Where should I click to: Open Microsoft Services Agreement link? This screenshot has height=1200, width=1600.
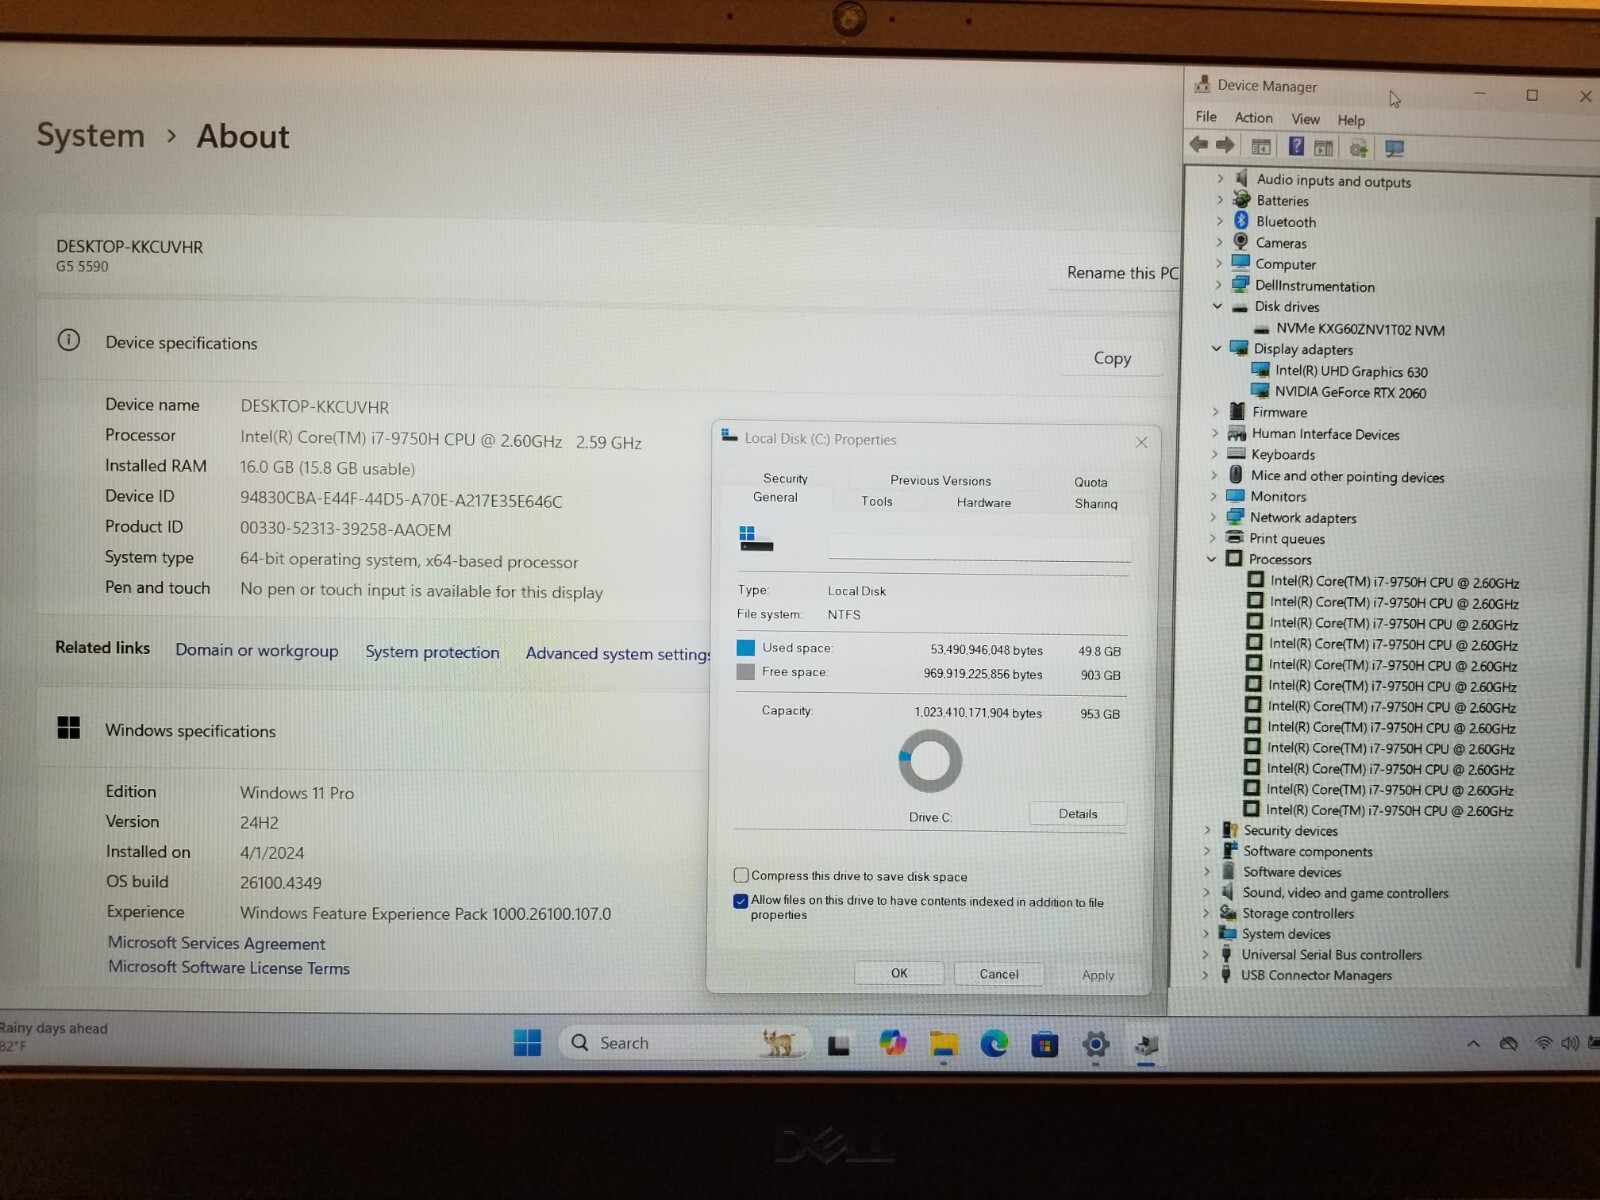coord(216,943)
